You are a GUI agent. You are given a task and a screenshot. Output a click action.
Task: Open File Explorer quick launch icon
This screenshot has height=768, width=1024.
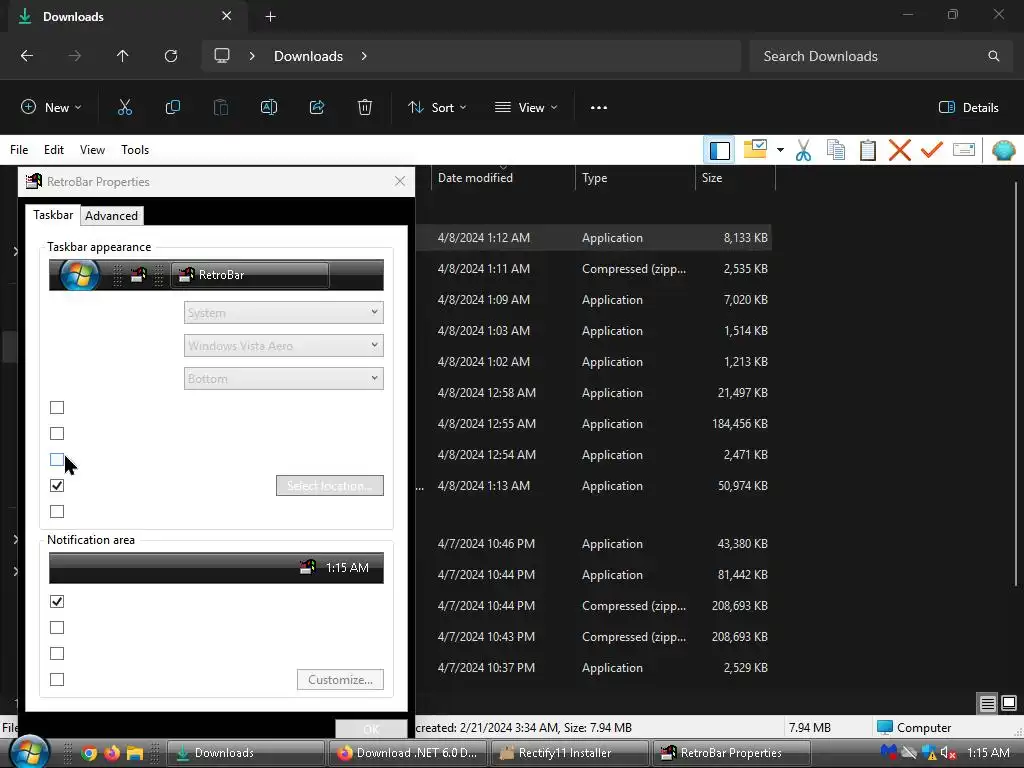point(135,753)
